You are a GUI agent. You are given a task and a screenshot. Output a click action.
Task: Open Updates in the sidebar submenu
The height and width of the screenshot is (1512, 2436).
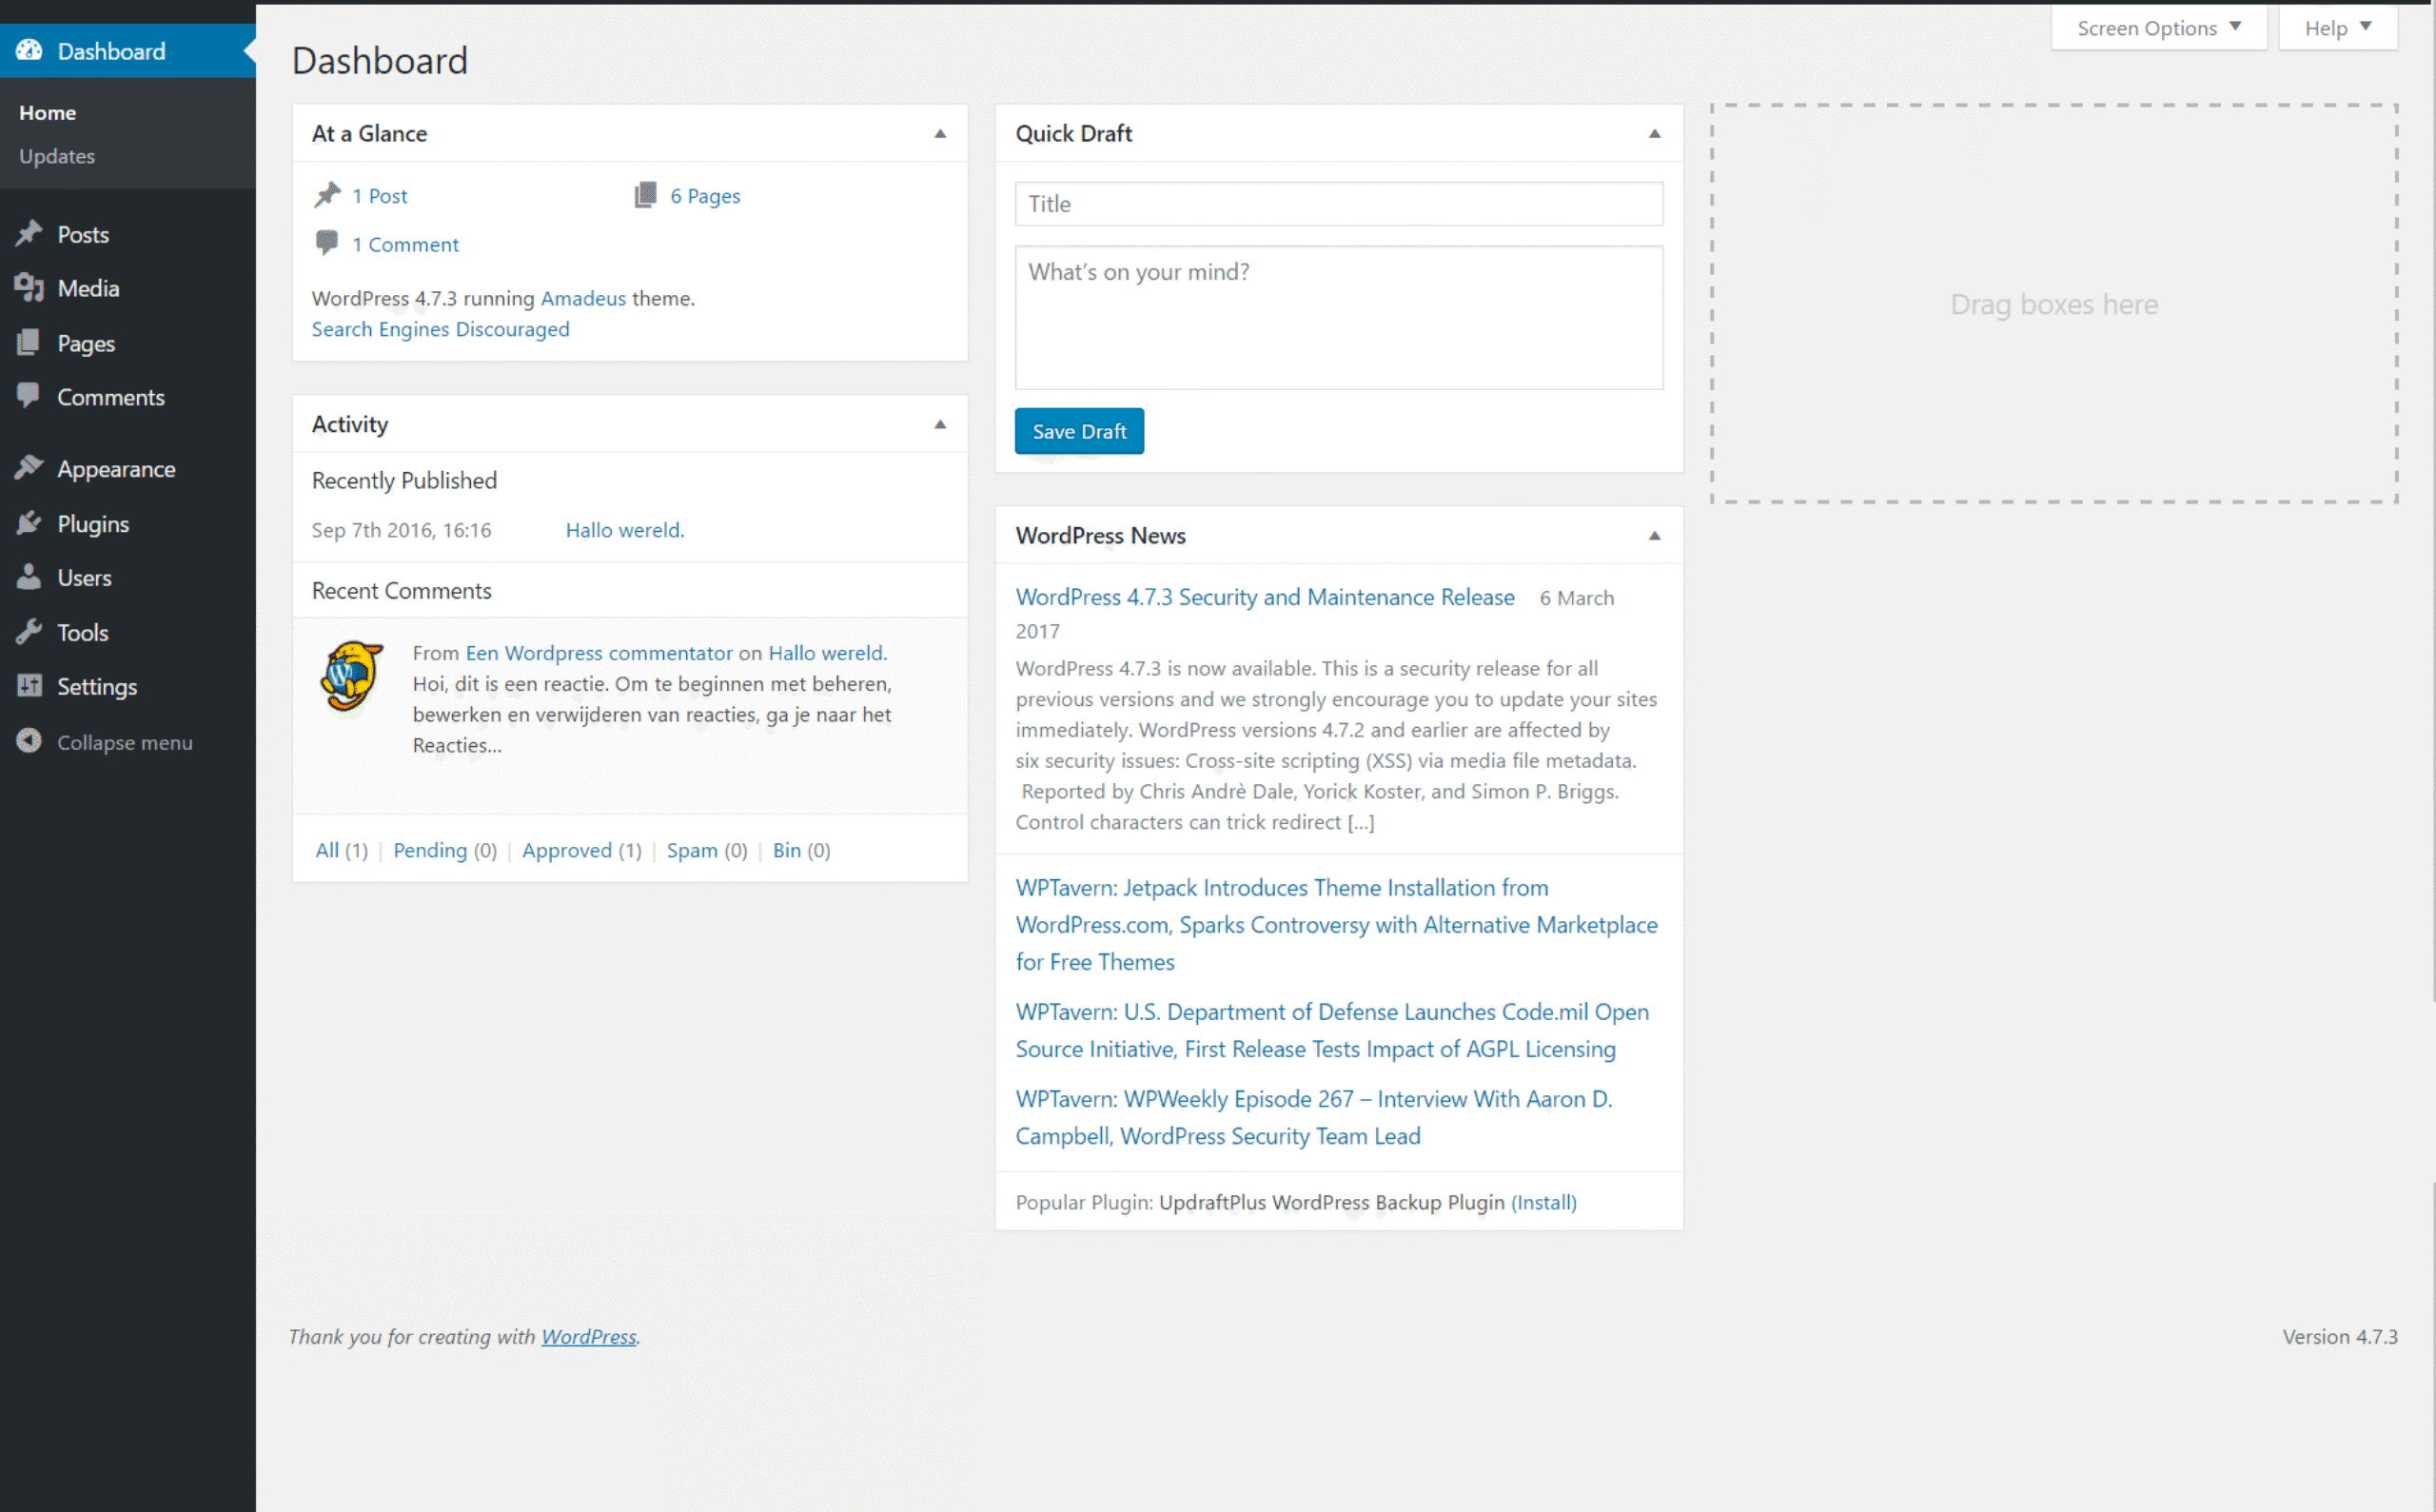click(57, 156)
